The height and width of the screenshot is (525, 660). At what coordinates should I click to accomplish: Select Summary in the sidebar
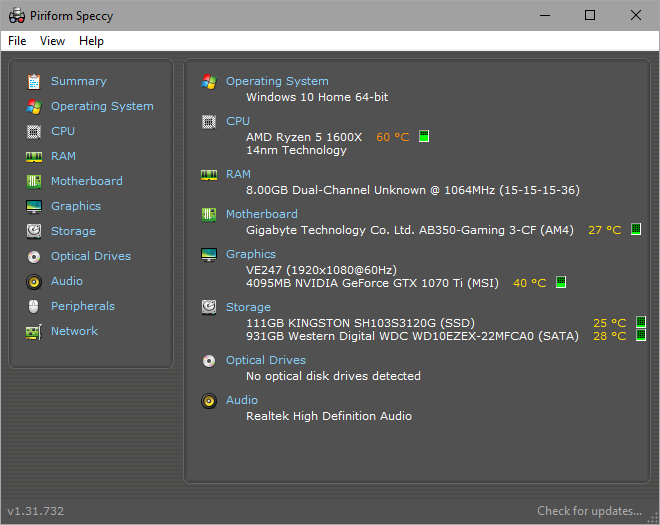point(79,81)
